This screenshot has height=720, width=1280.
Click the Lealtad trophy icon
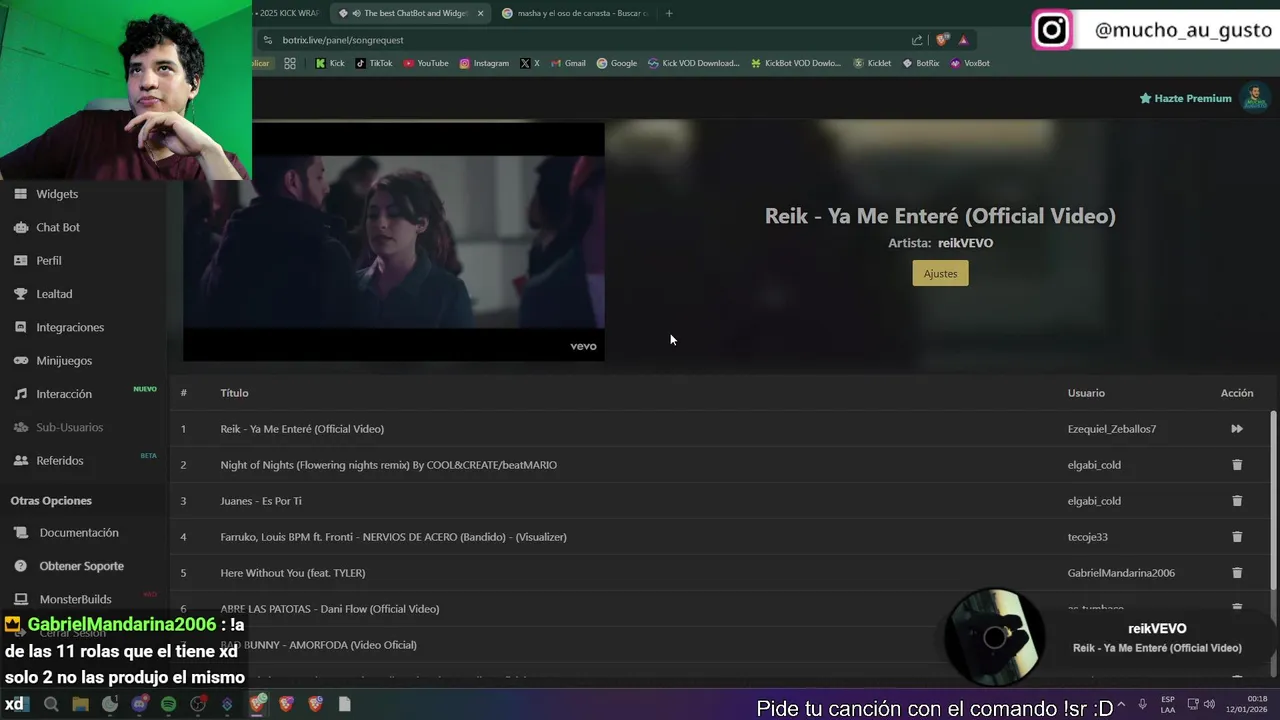click(20, 294)
